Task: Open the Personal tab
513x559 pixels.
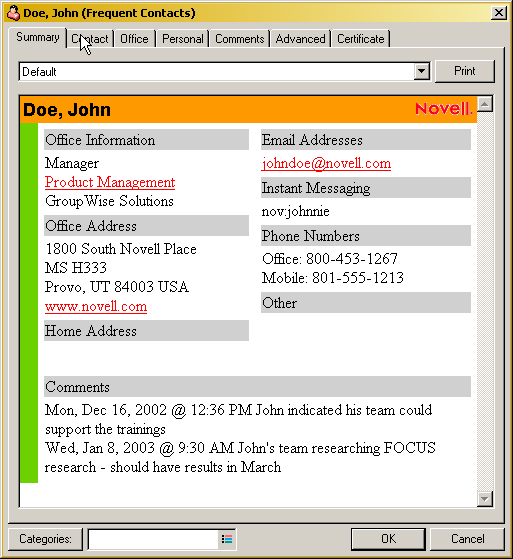Action: click(x=183, y=39)
